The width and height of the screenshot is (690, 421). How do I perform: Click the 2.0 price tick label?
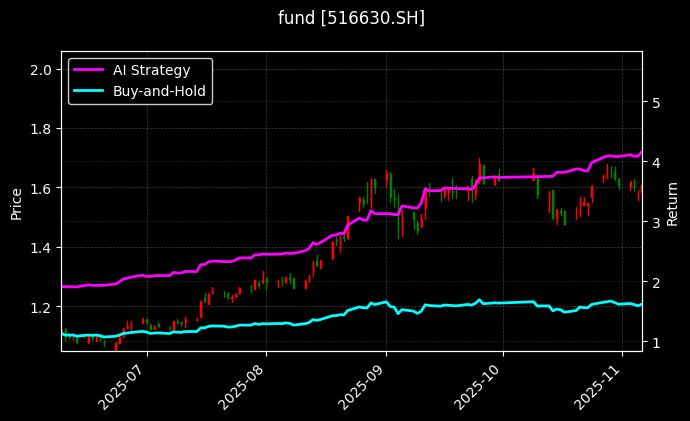[42, 70]
